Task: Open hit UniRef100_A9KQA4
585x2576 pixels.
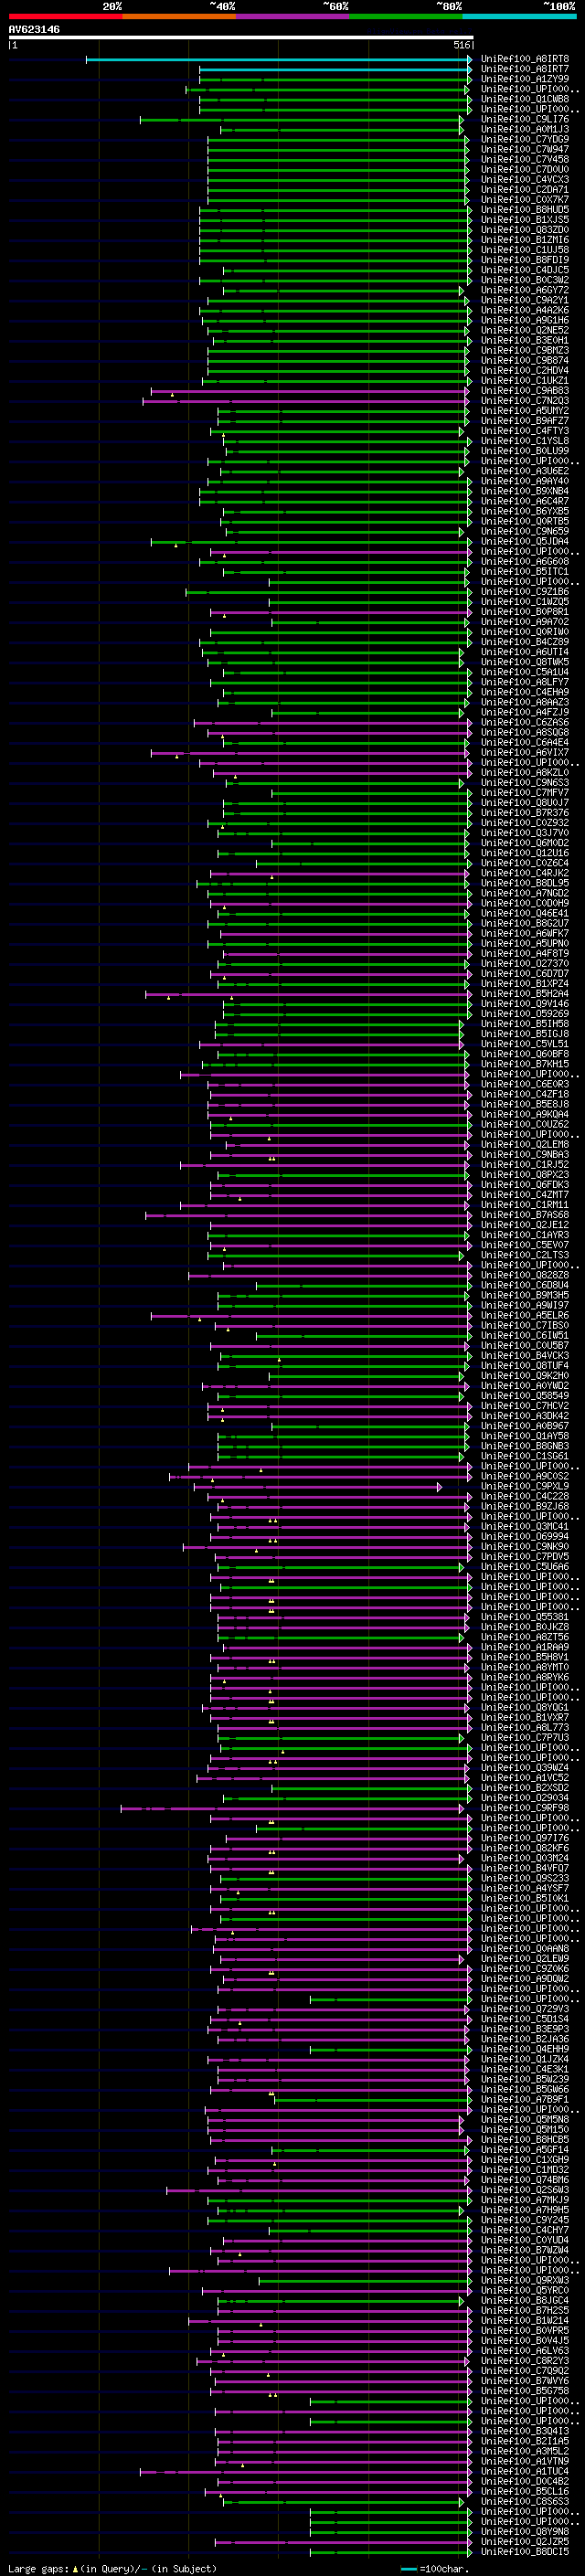Action: point(525,1114)
